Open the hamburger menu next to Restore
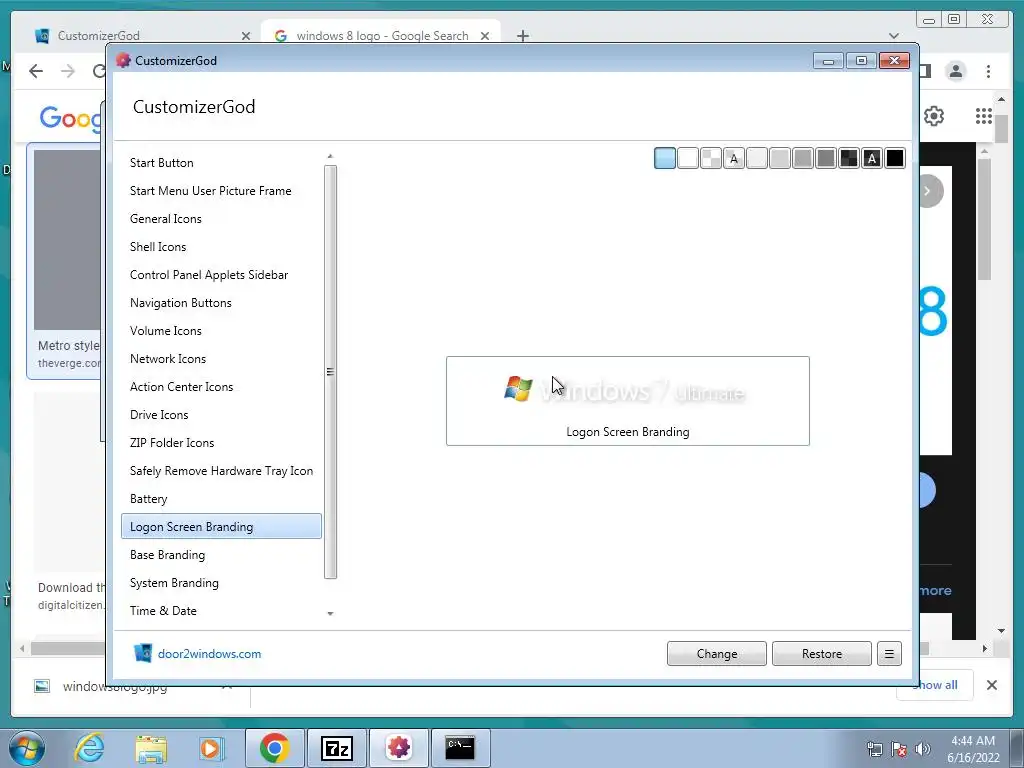Image resolution: width=1024 pixels, height=768 pixels. coord(889,654)
